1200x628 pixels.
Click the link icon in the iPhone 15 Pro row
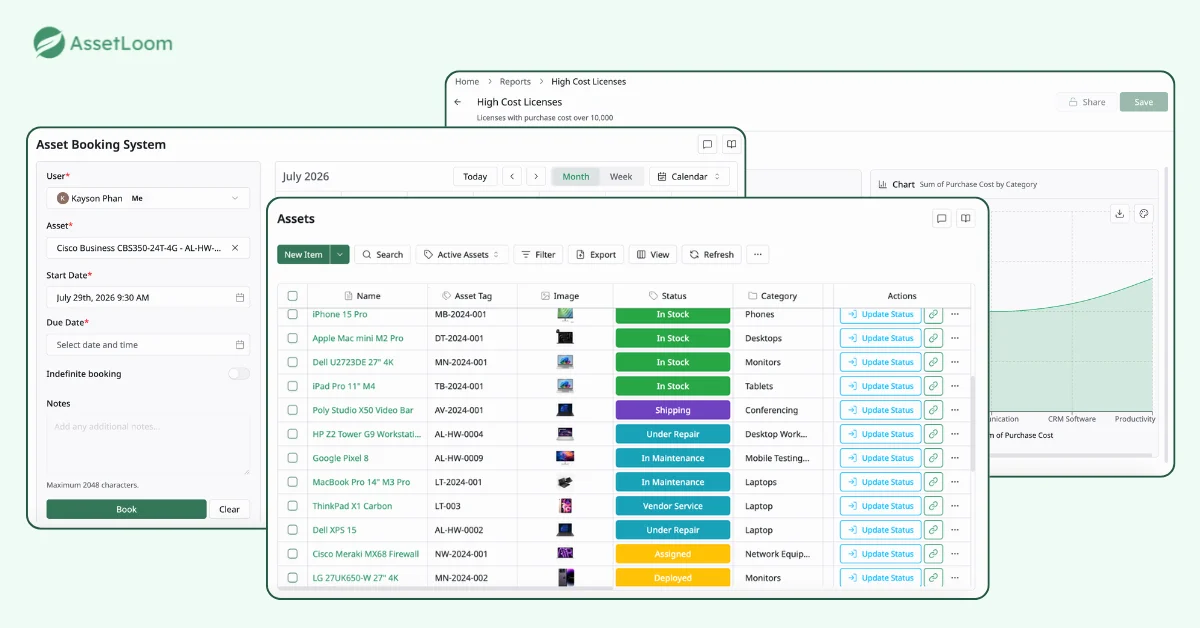(x=933, y=314)
